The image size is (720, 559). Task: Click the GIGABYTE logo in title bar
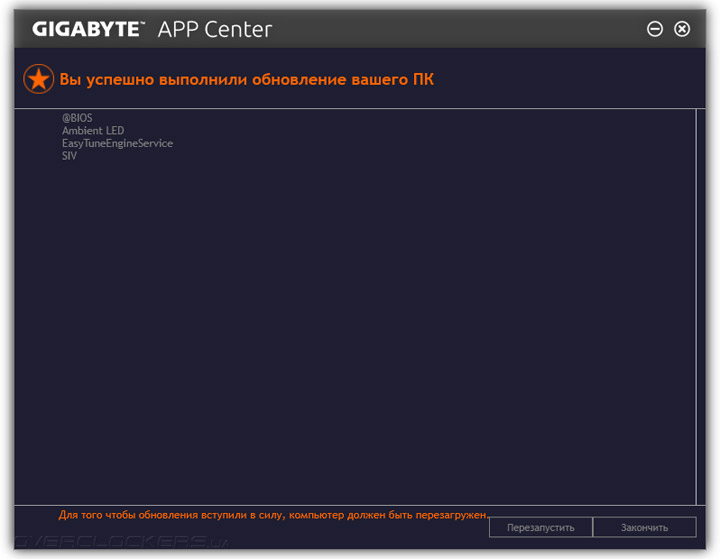[x=88, y=29]
